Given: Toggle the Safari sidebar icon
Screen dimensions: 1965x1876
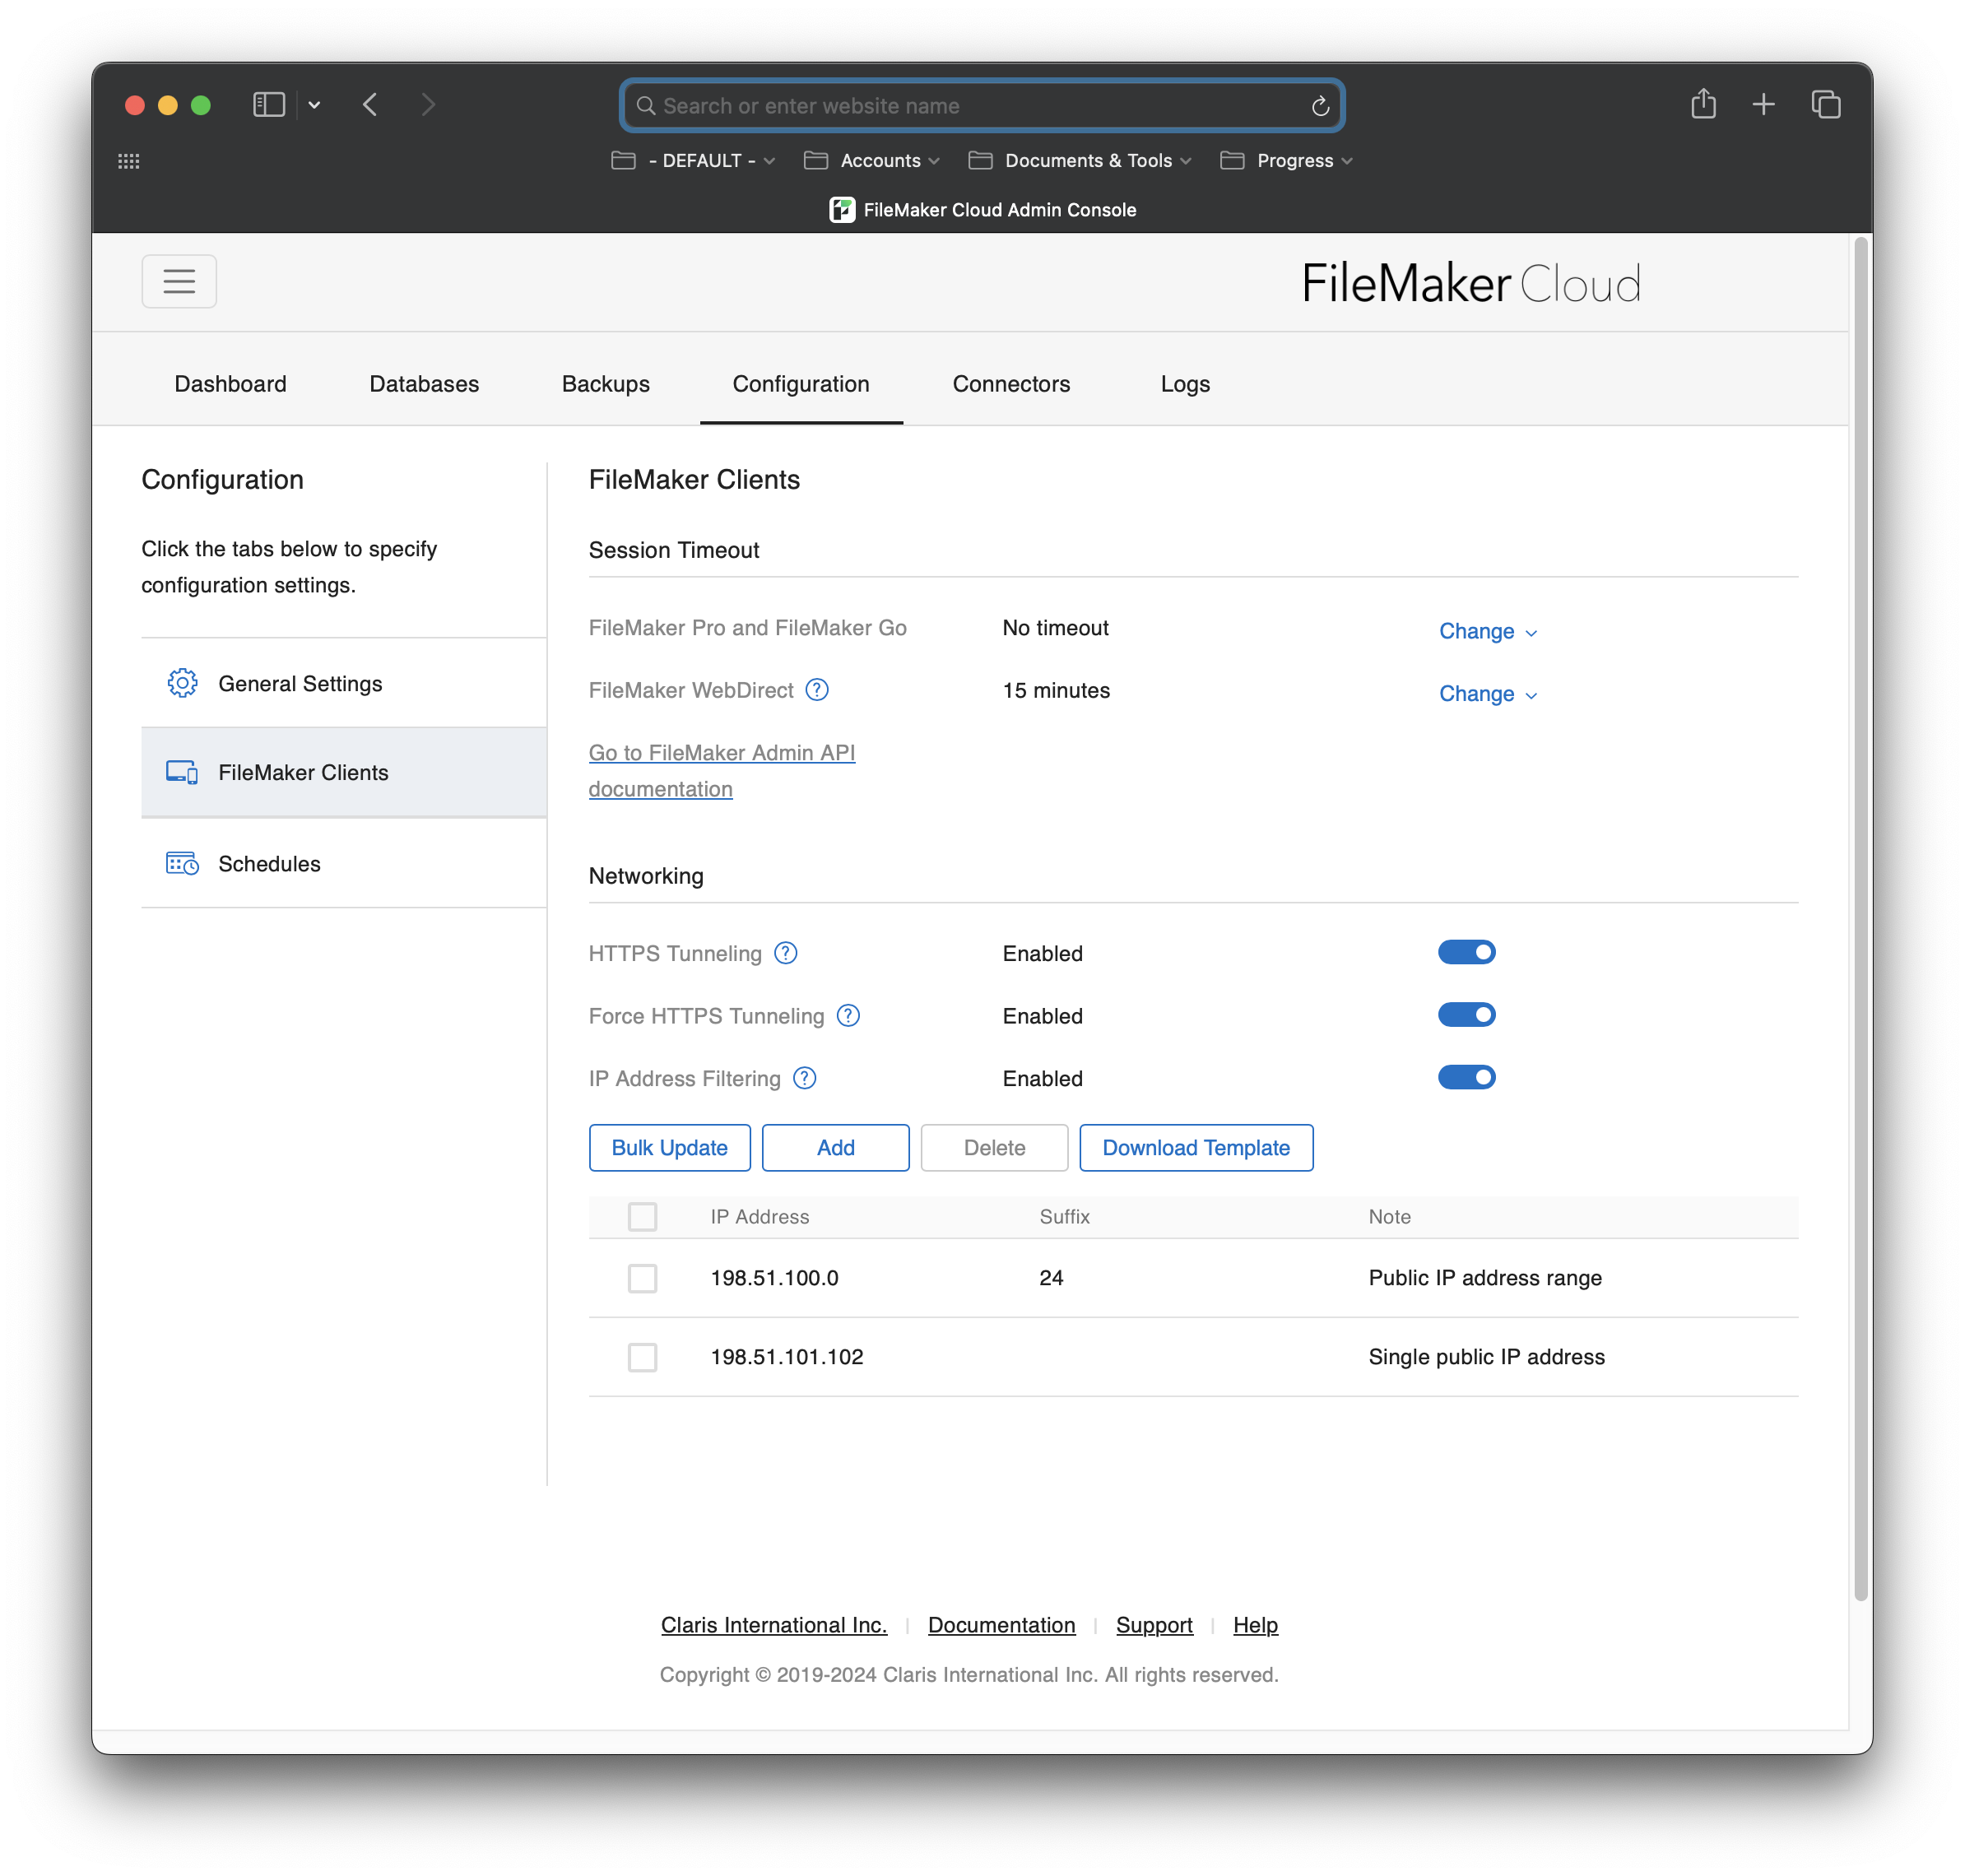Looking at the screenshot, I should pos(269,105).
